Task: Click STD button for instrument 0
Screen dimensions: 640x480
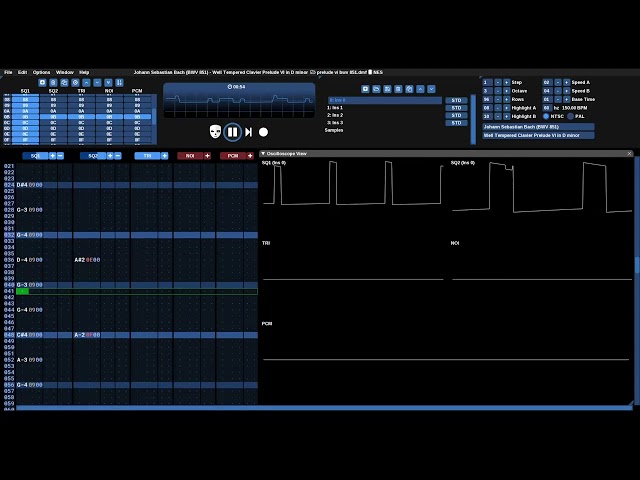Action: click(456, 100)
